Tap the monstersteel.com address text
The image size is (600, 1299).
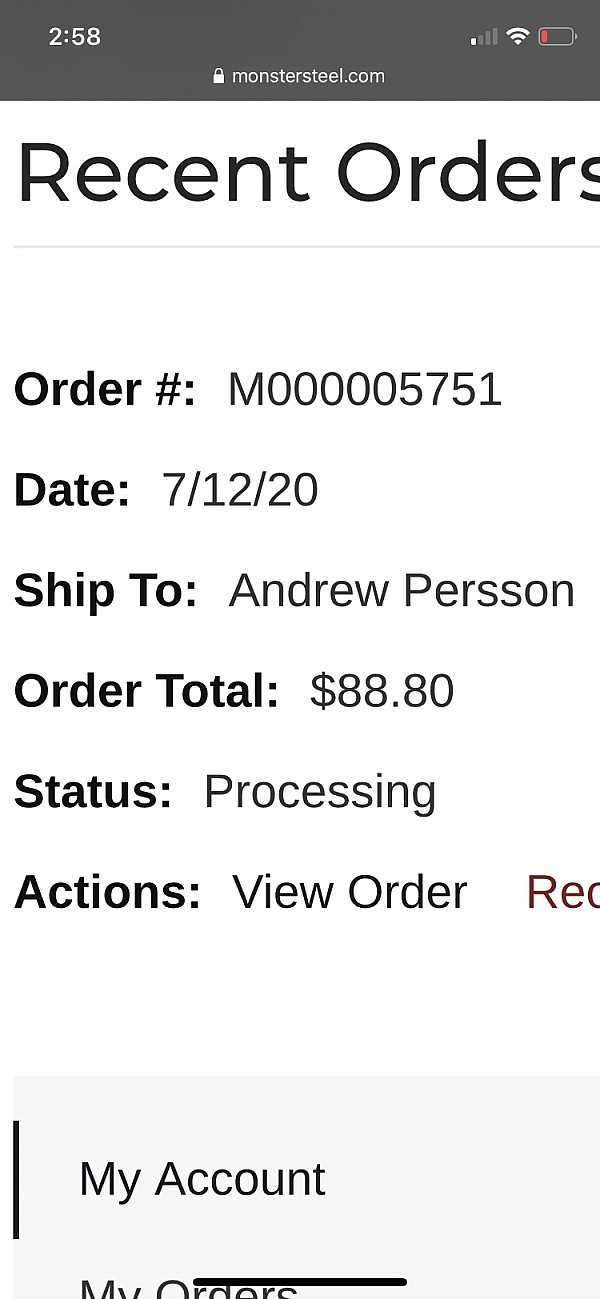coord(308,76)
